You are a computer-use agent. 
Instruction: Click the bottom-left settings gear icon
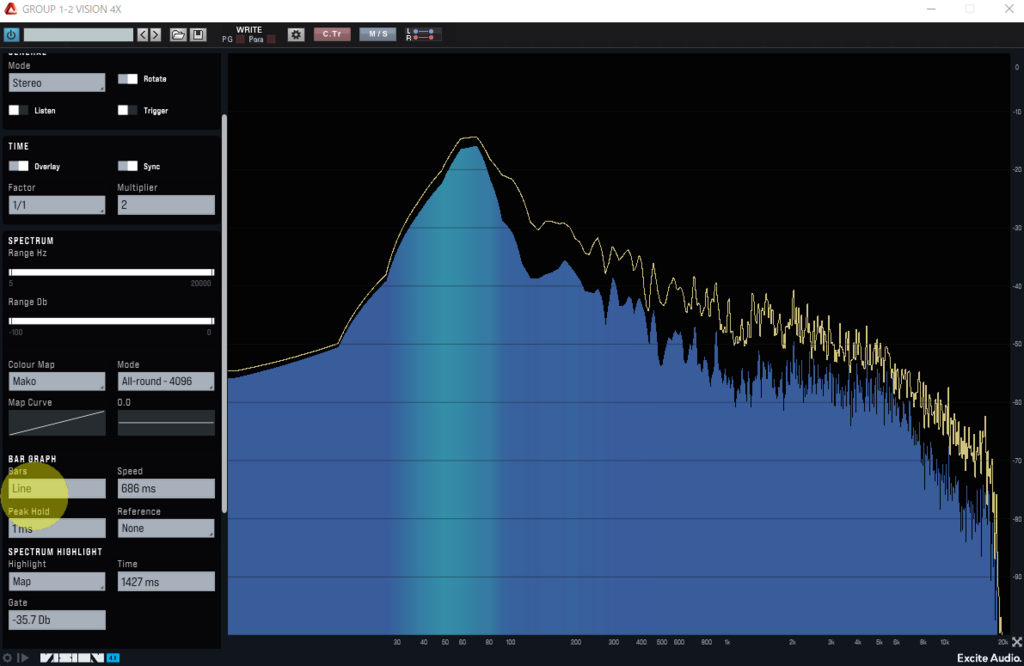7,658
